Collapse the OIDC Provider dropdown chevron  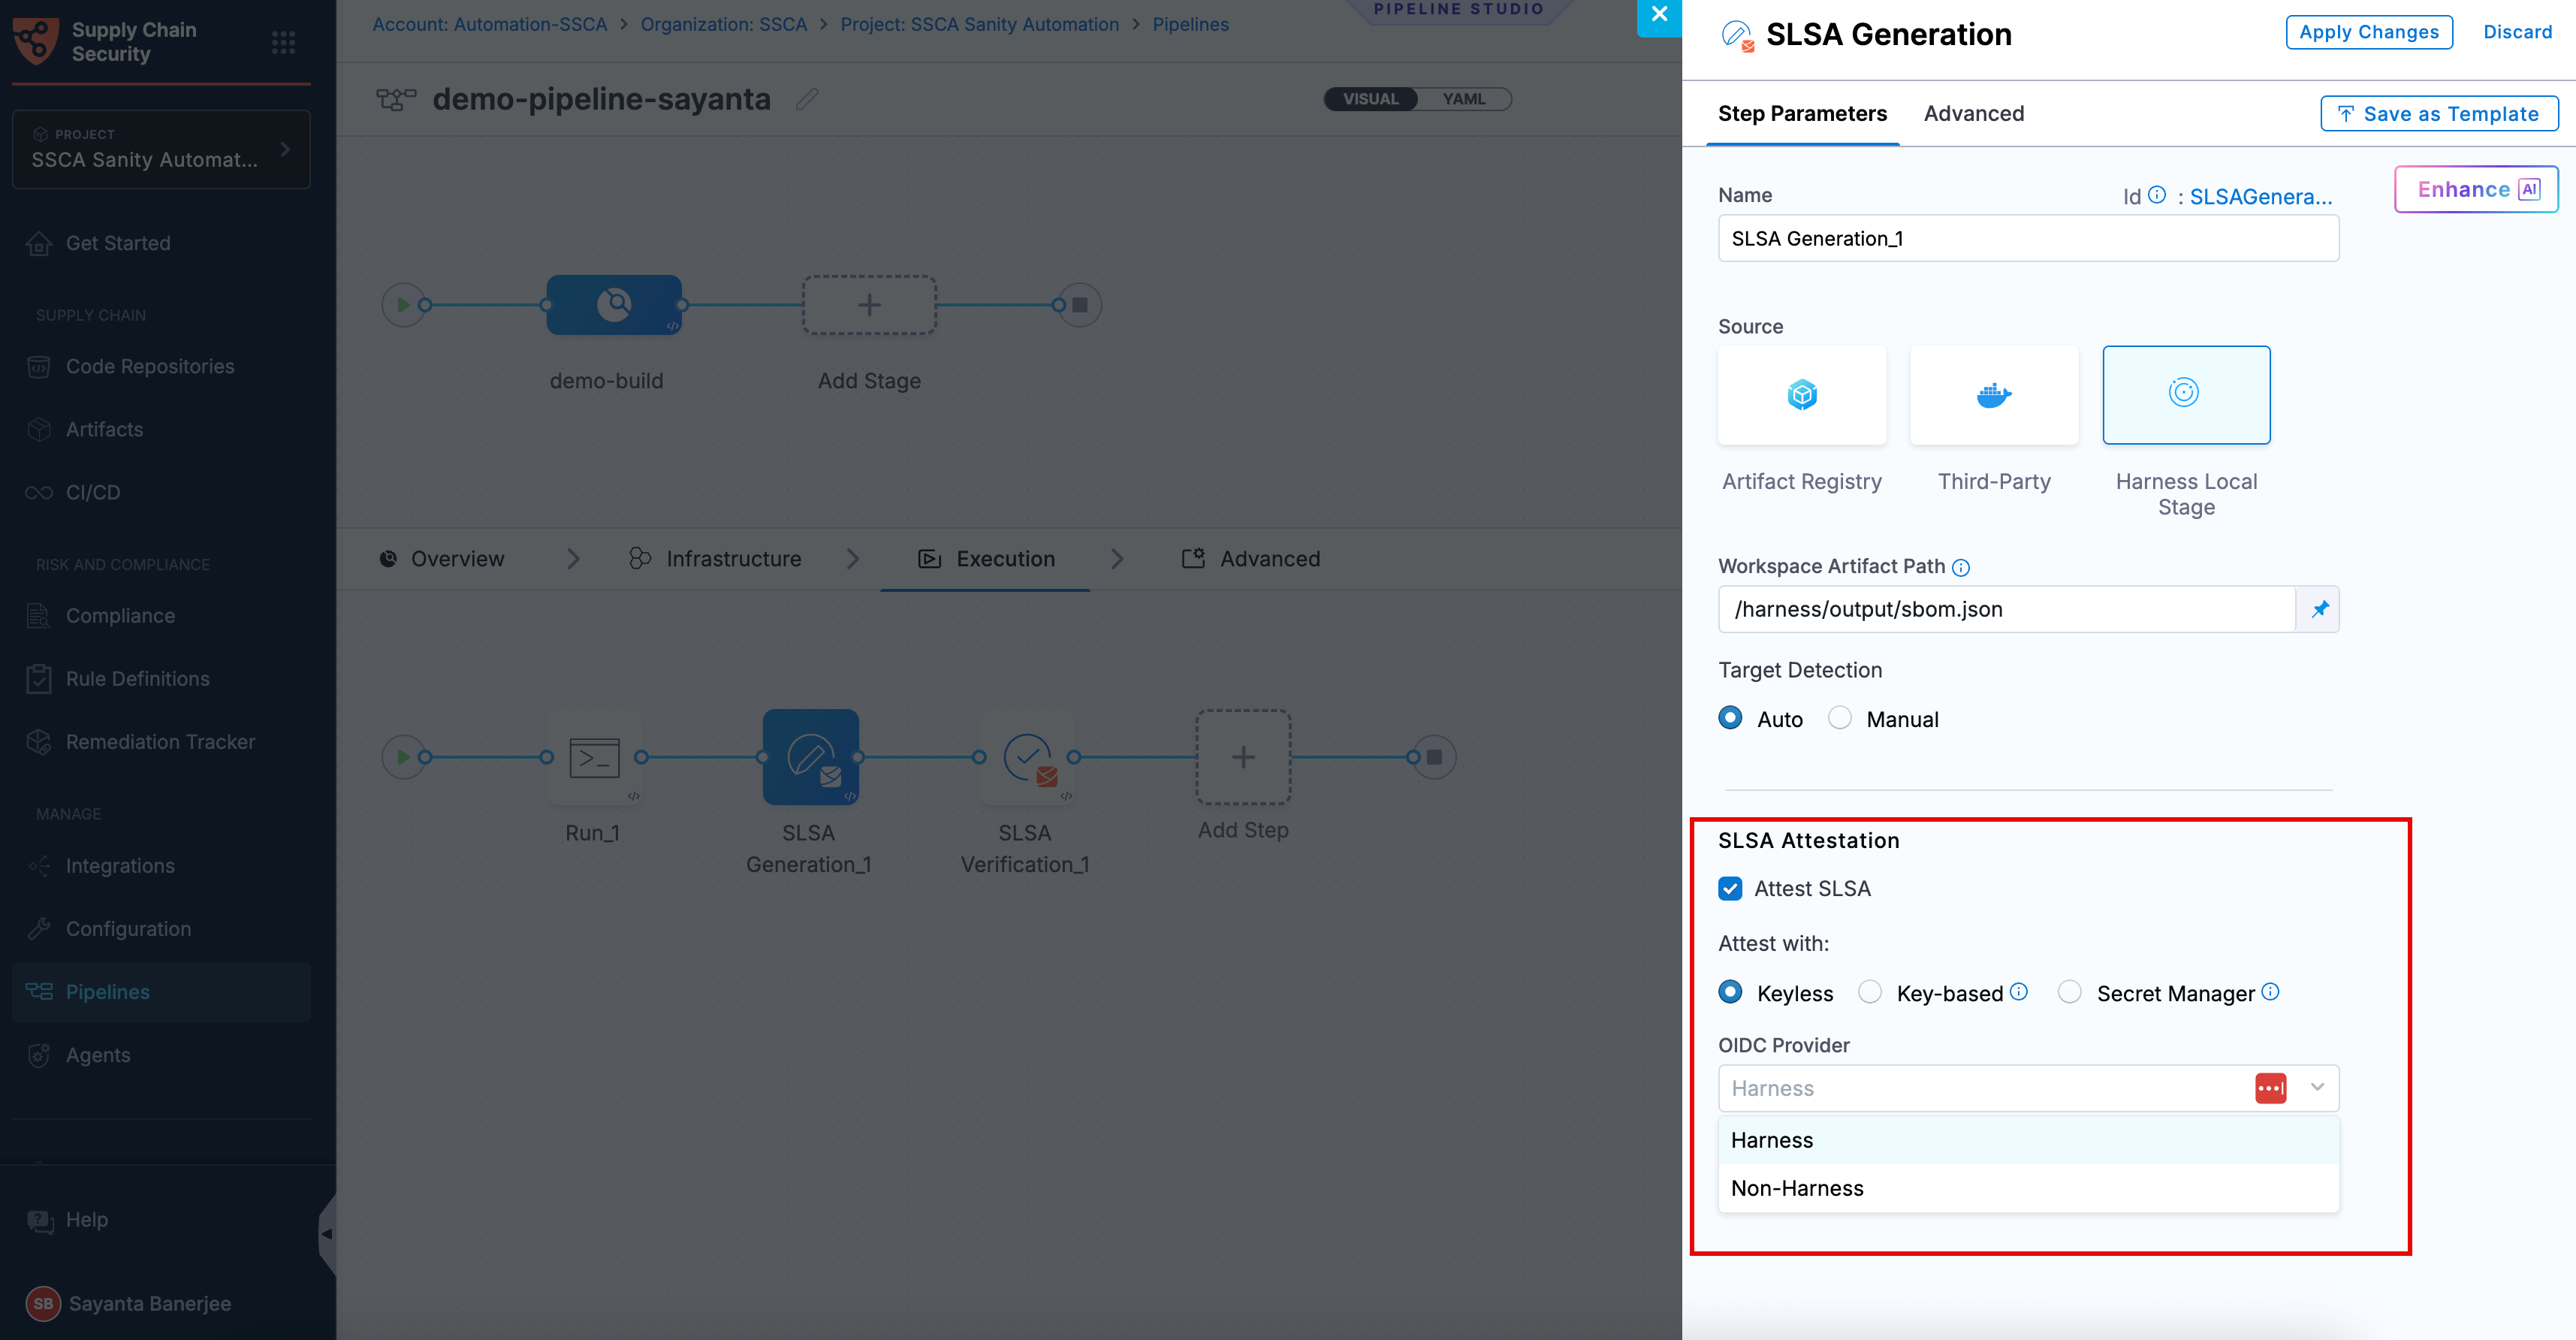pyautogui.click(x=2317, y=1087)
